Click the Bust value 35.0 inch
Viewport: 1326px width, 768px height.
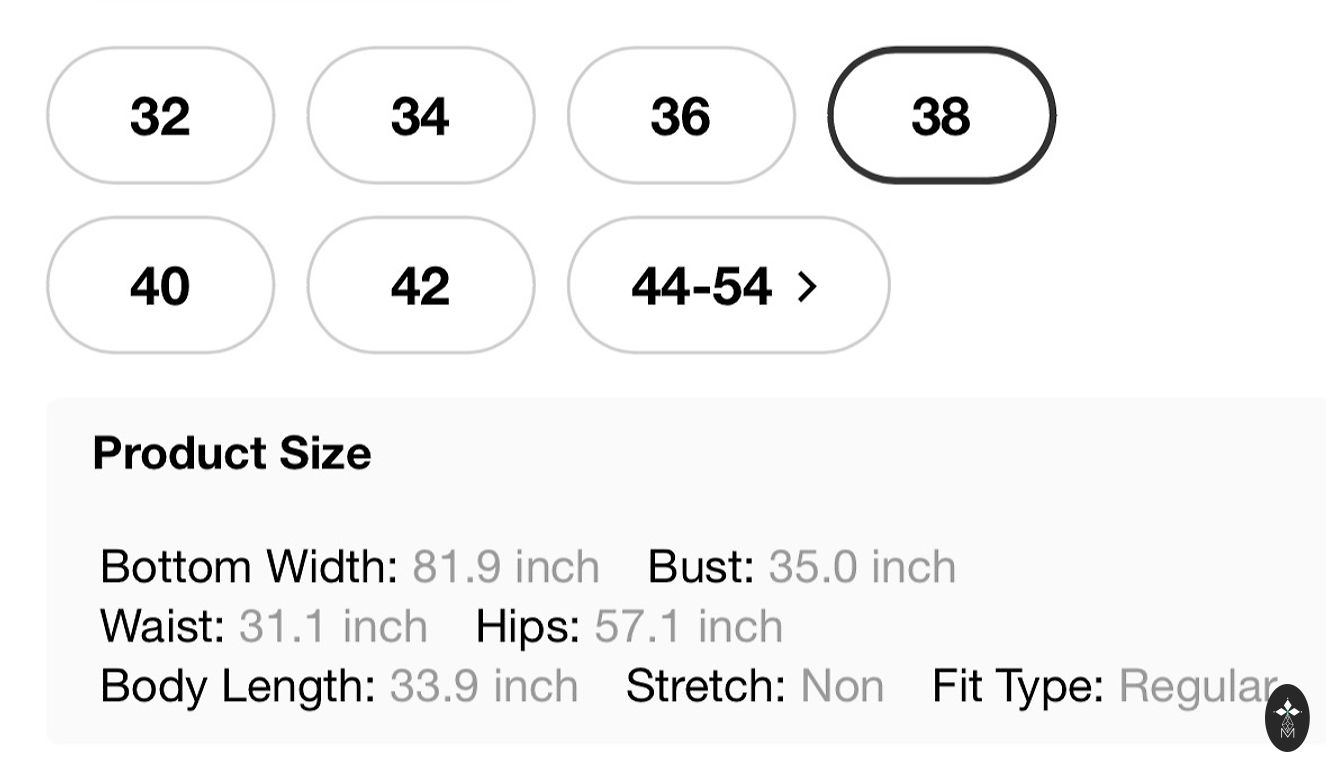click(x=861, y=567)
